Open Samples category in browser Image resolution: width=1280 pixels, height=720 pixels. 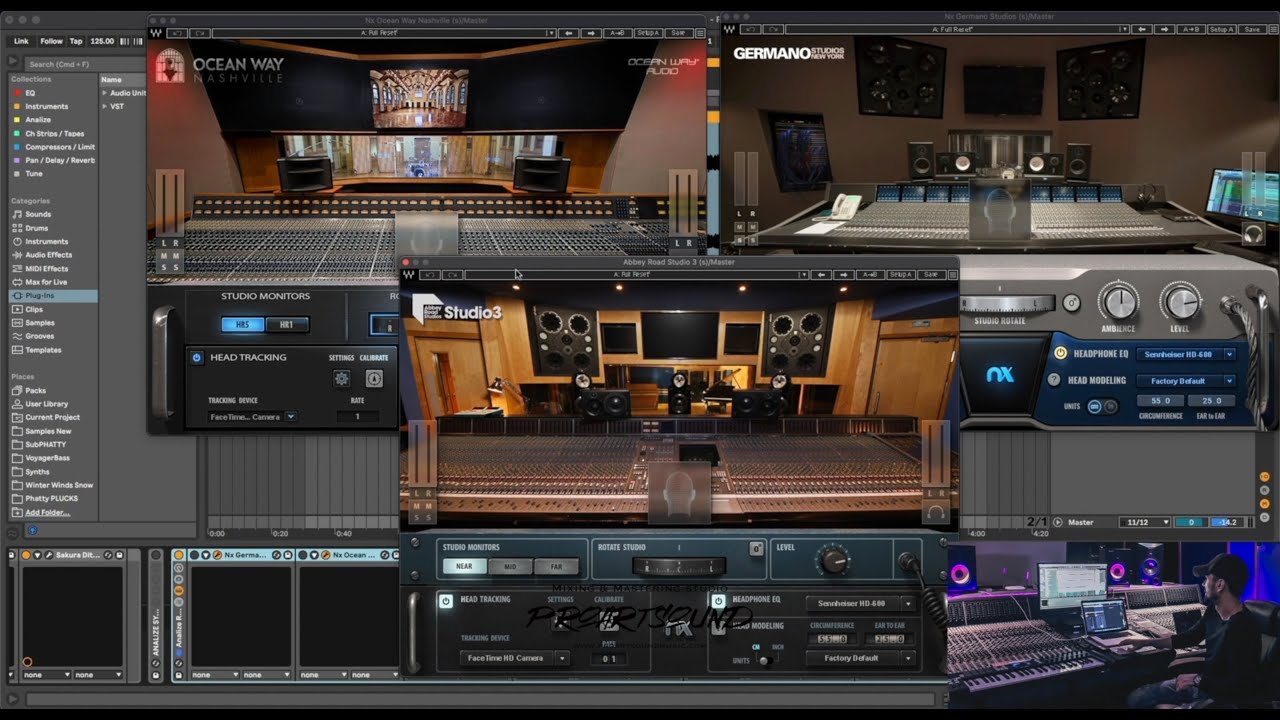pyautogui.click(x=40, y=323)
